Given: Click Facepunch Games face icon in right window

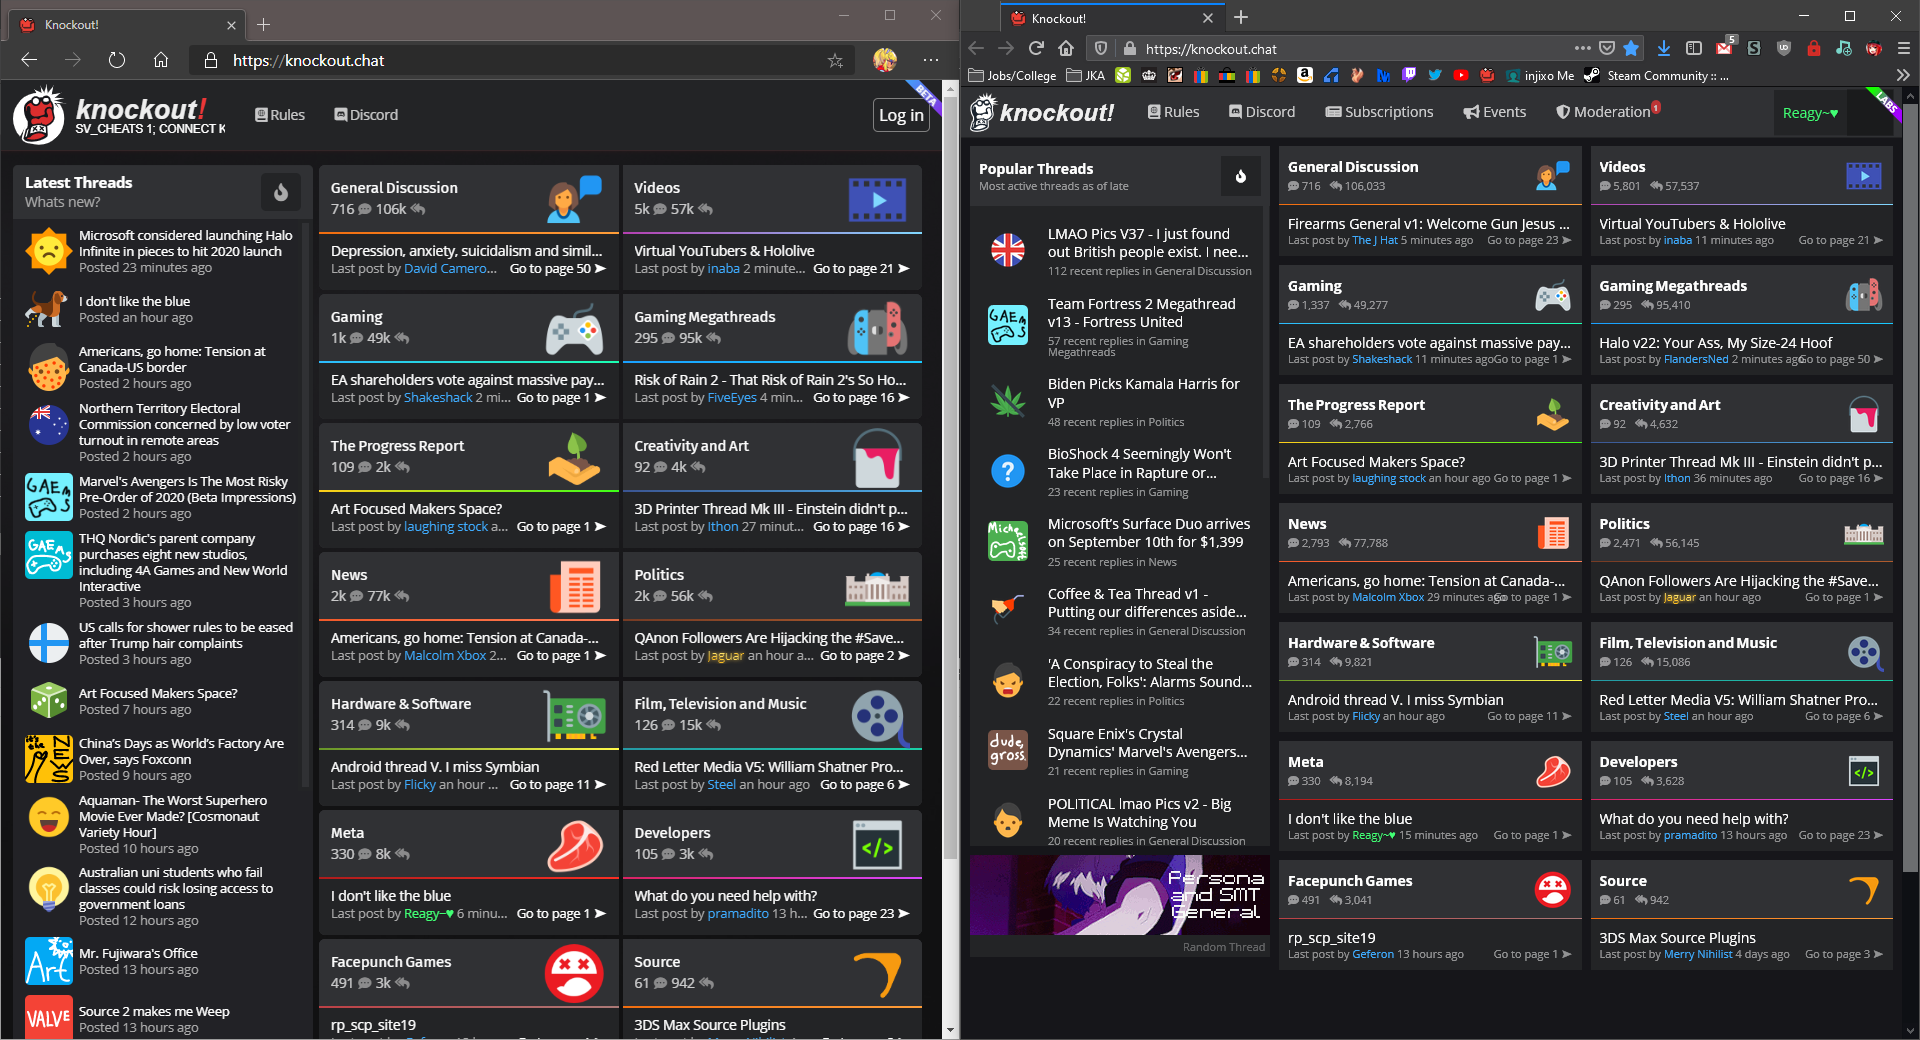Looking at the screenshot, I should (x=1553, y=888).
